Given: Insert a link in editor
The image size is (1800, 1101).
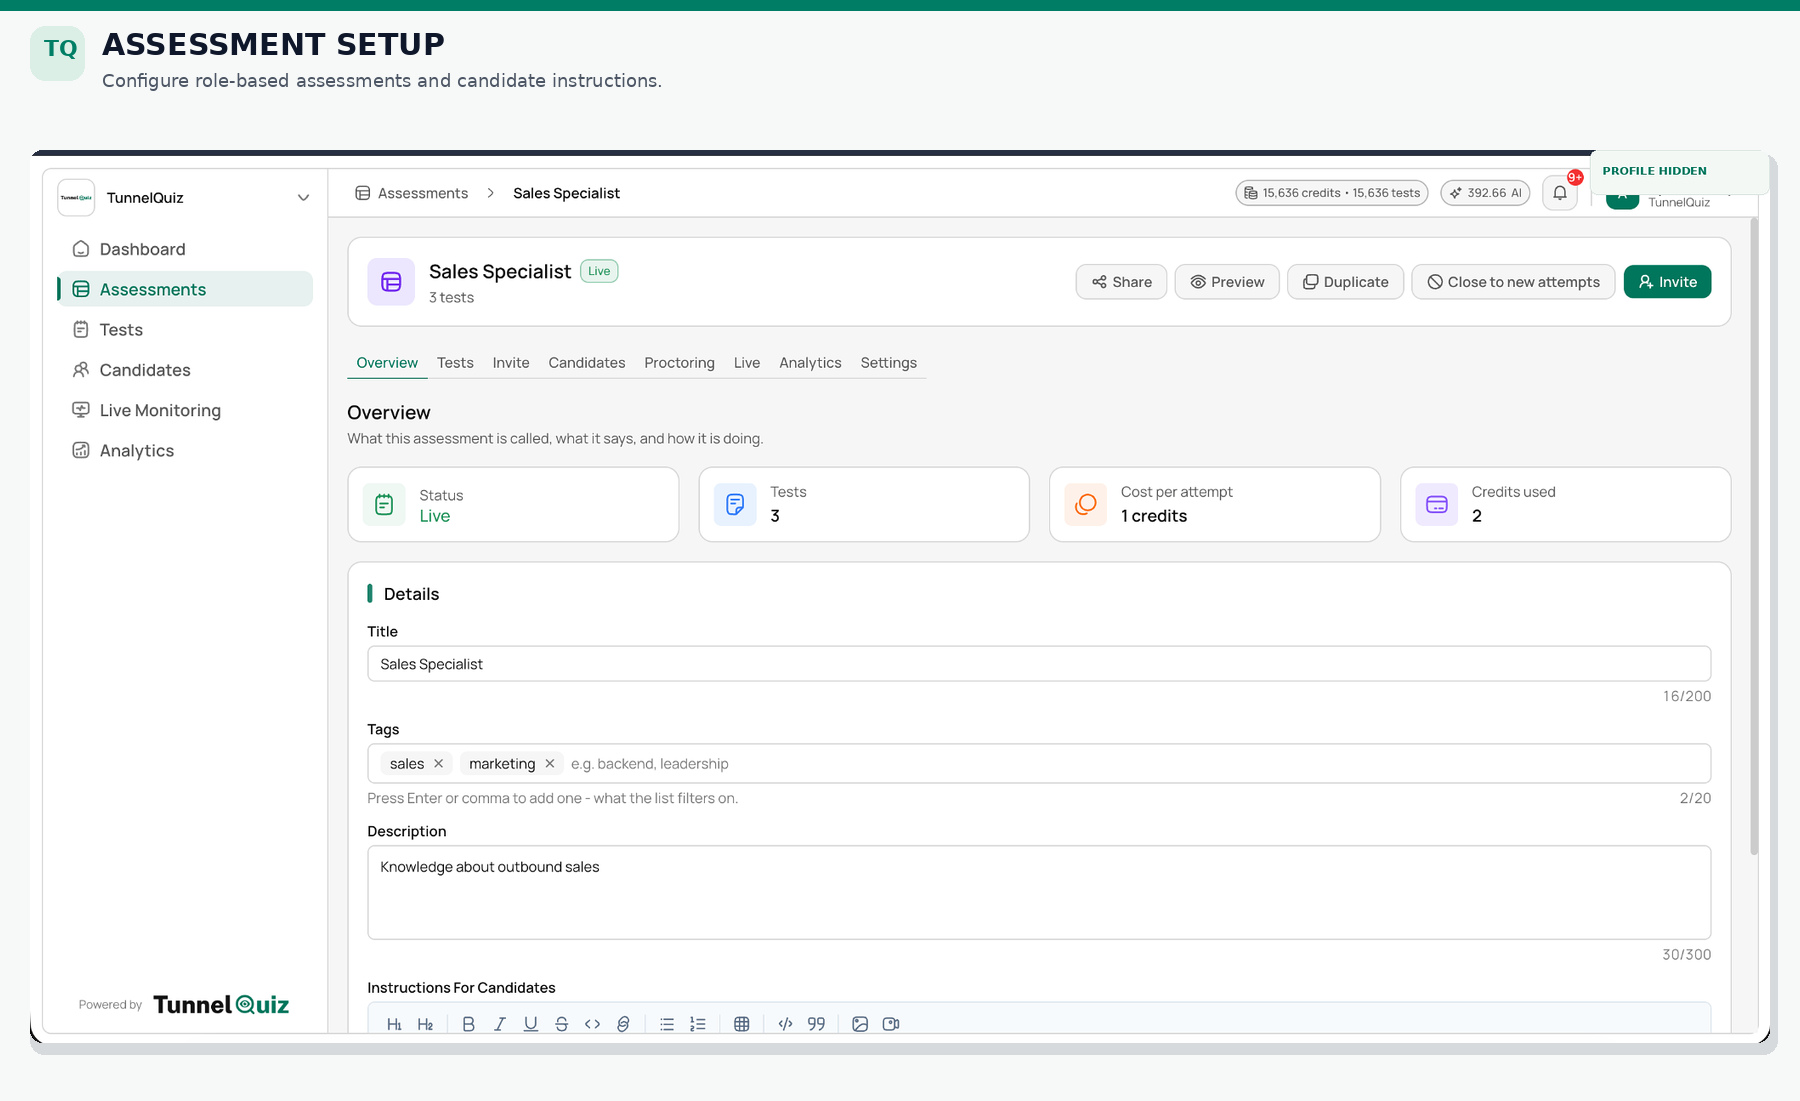Looking at the screenshot, I should tap(623, 1024).
